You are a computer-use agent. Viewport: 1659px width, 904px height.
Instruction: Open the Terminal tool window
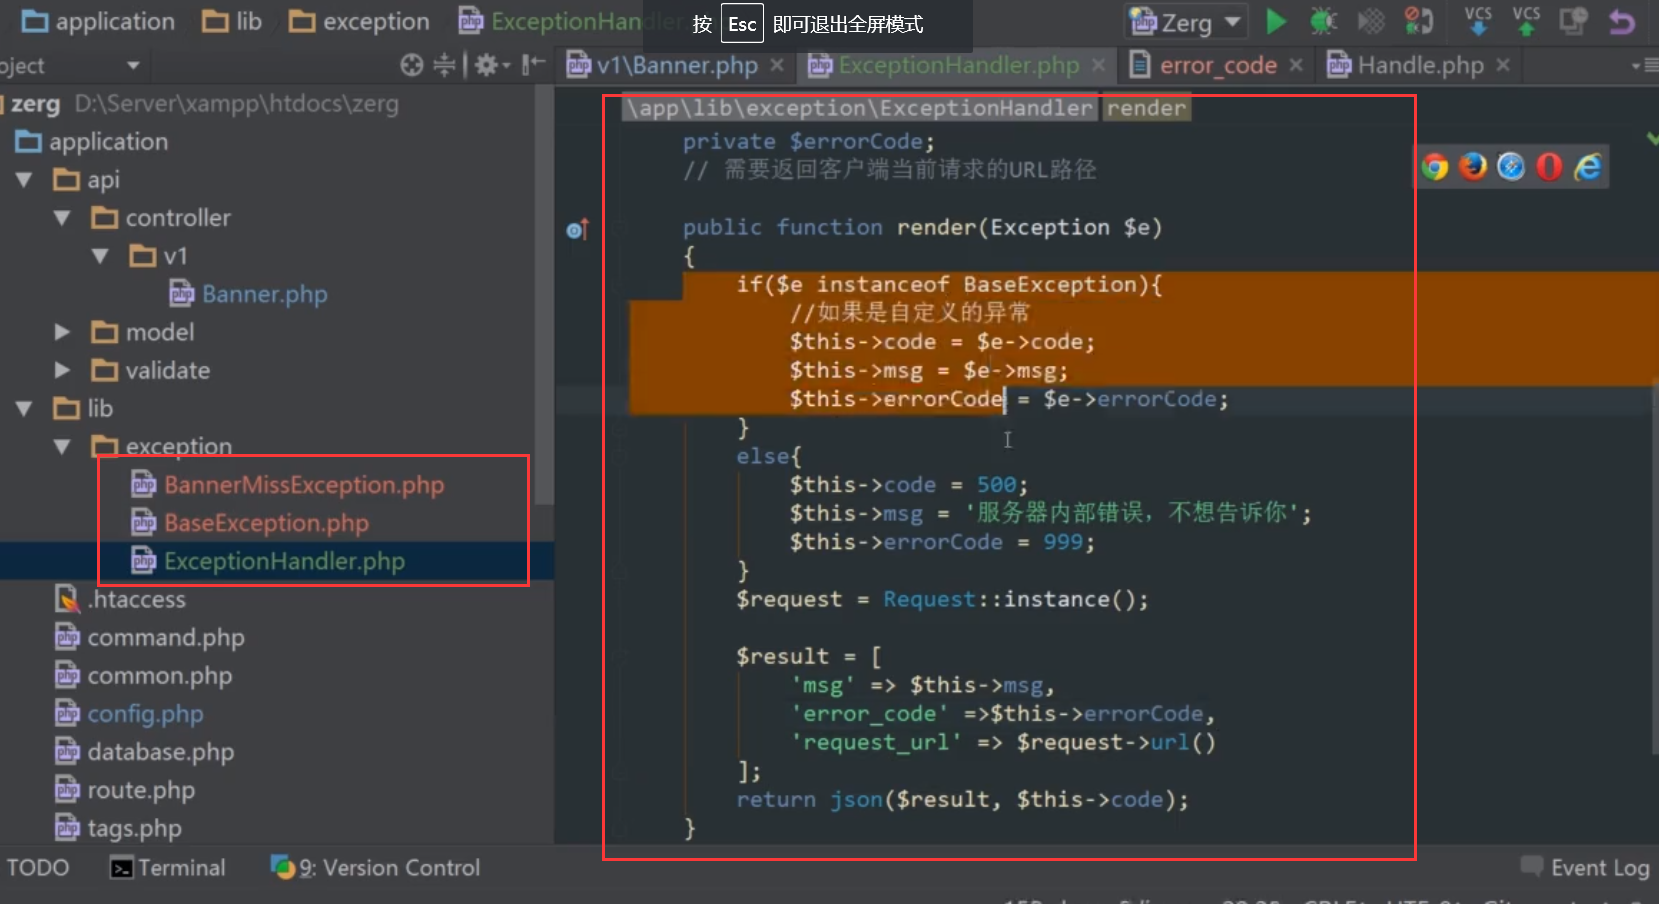pyautogui.click(x=168, y=868)
